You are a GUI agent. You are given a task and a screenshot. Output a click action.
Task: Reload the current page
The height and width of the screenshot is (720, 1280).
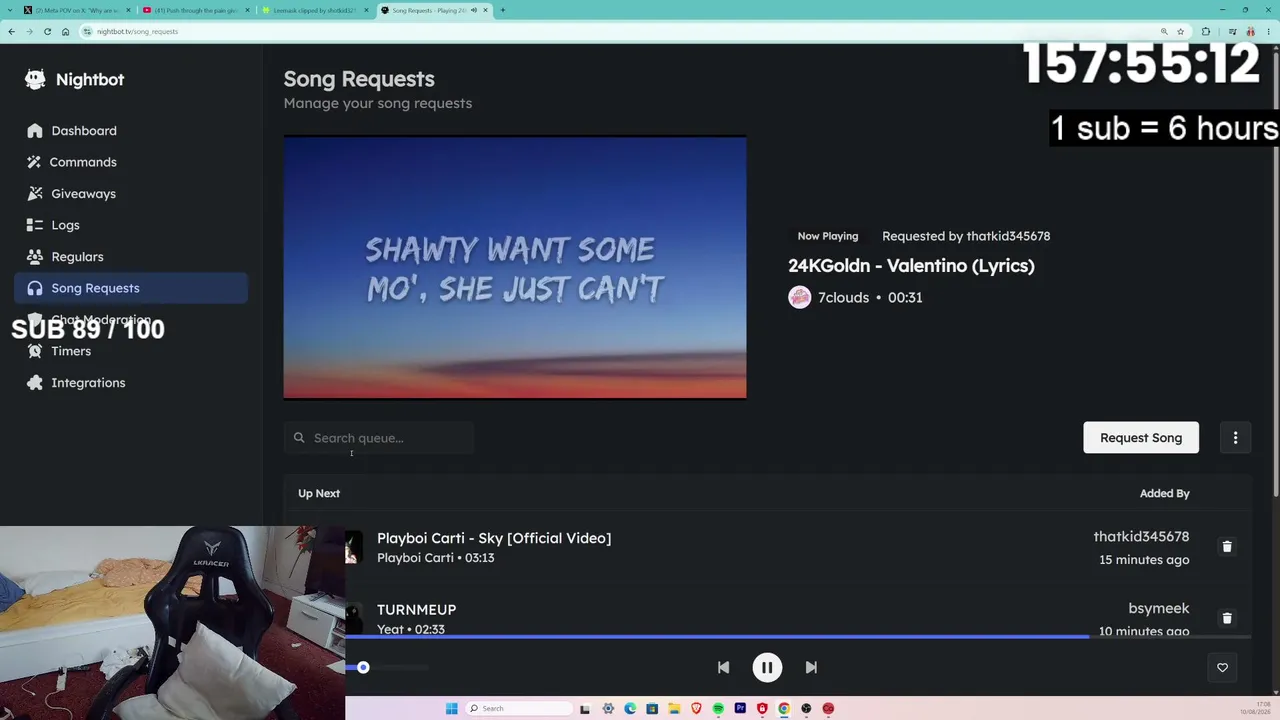[47, 31]
